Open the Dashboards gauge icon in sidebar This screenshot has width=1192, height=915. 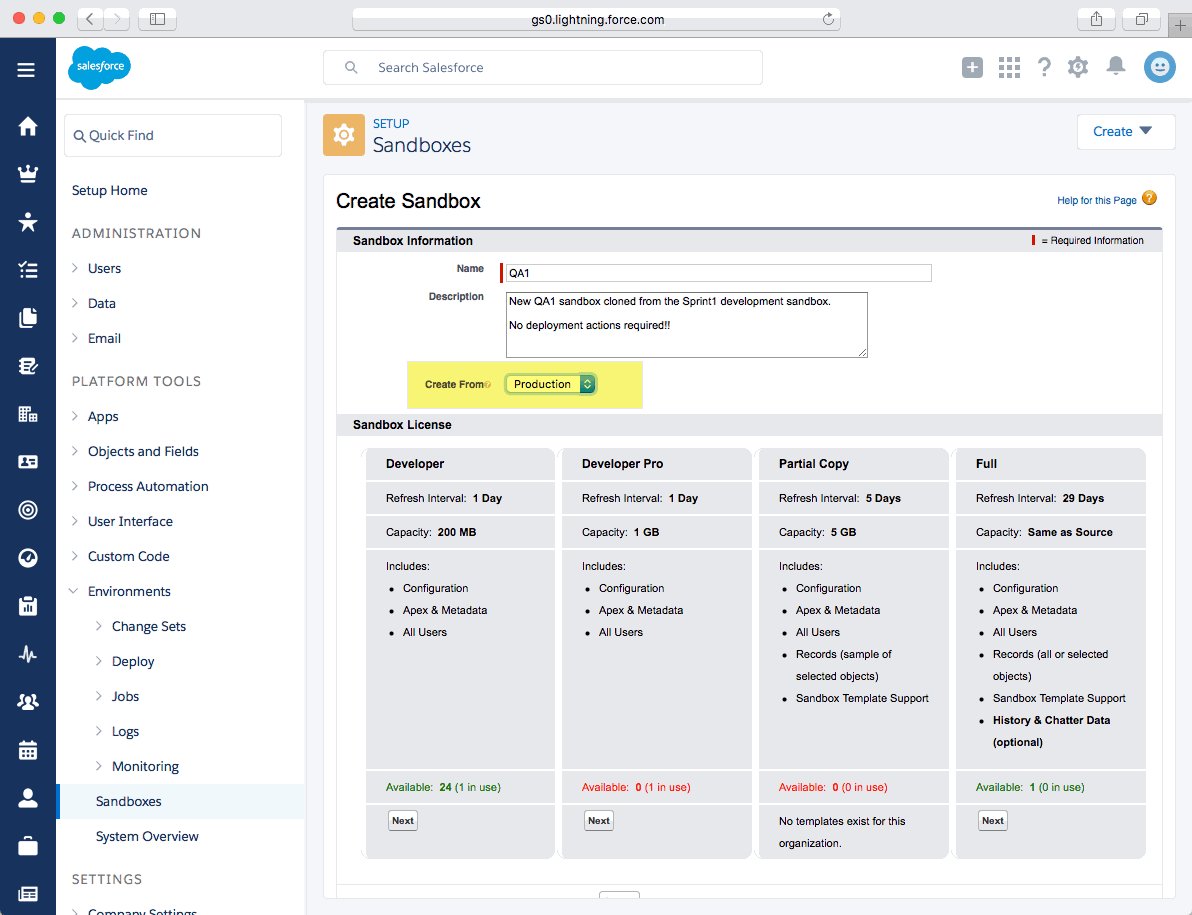pos(27,558)
